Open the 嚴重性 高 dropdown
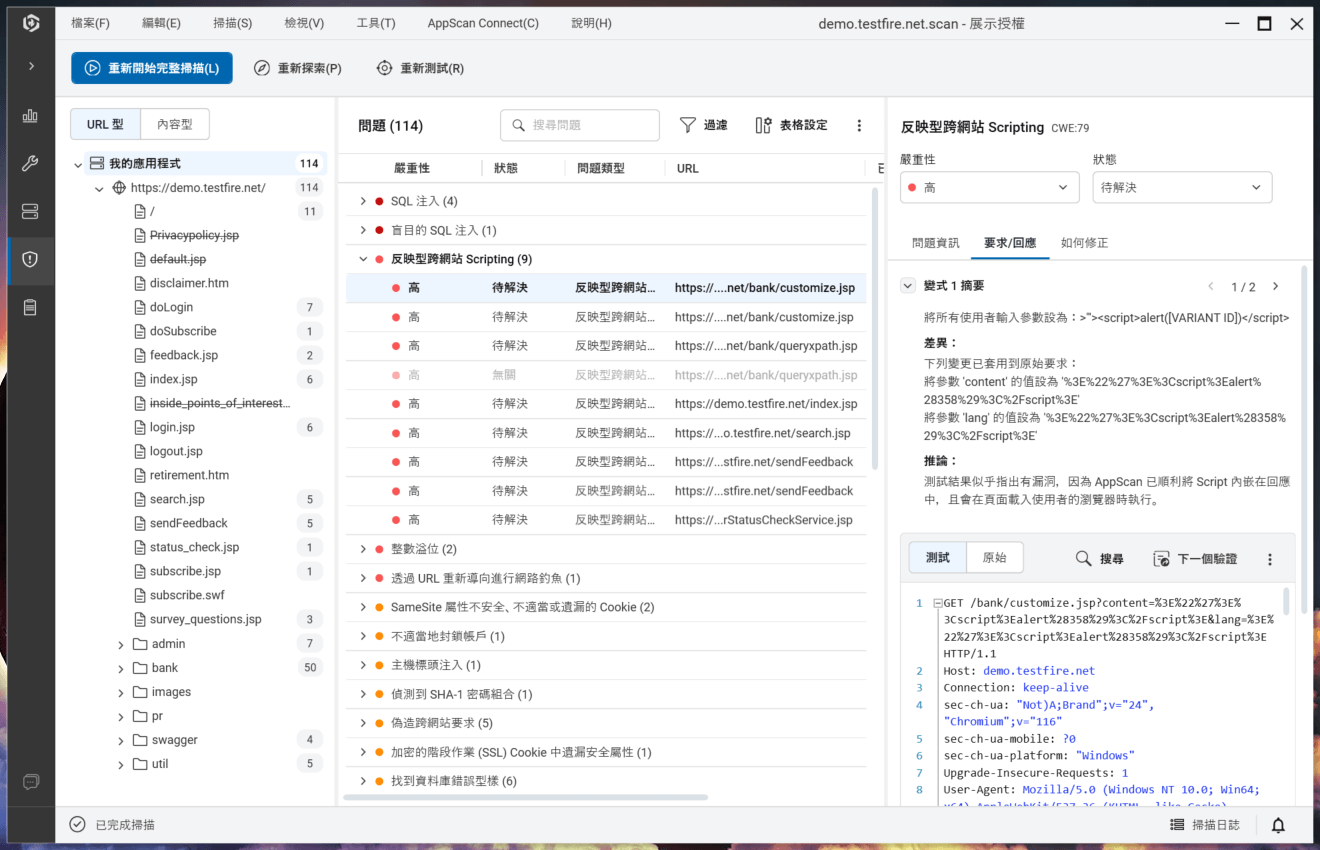This screenshot has height=850, width=1320. (990, 187)
